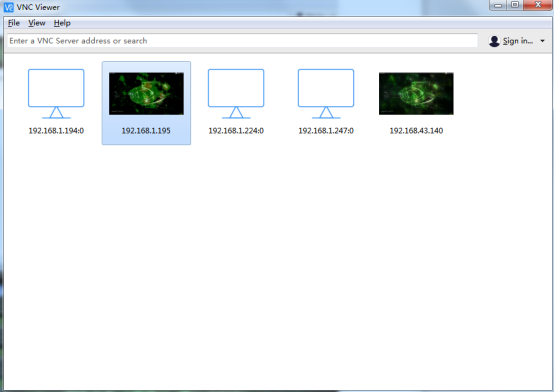Select the 192.168.1.224:0 monitor icon
Viewport: 554px width, 392px height.
click(236, 94)
